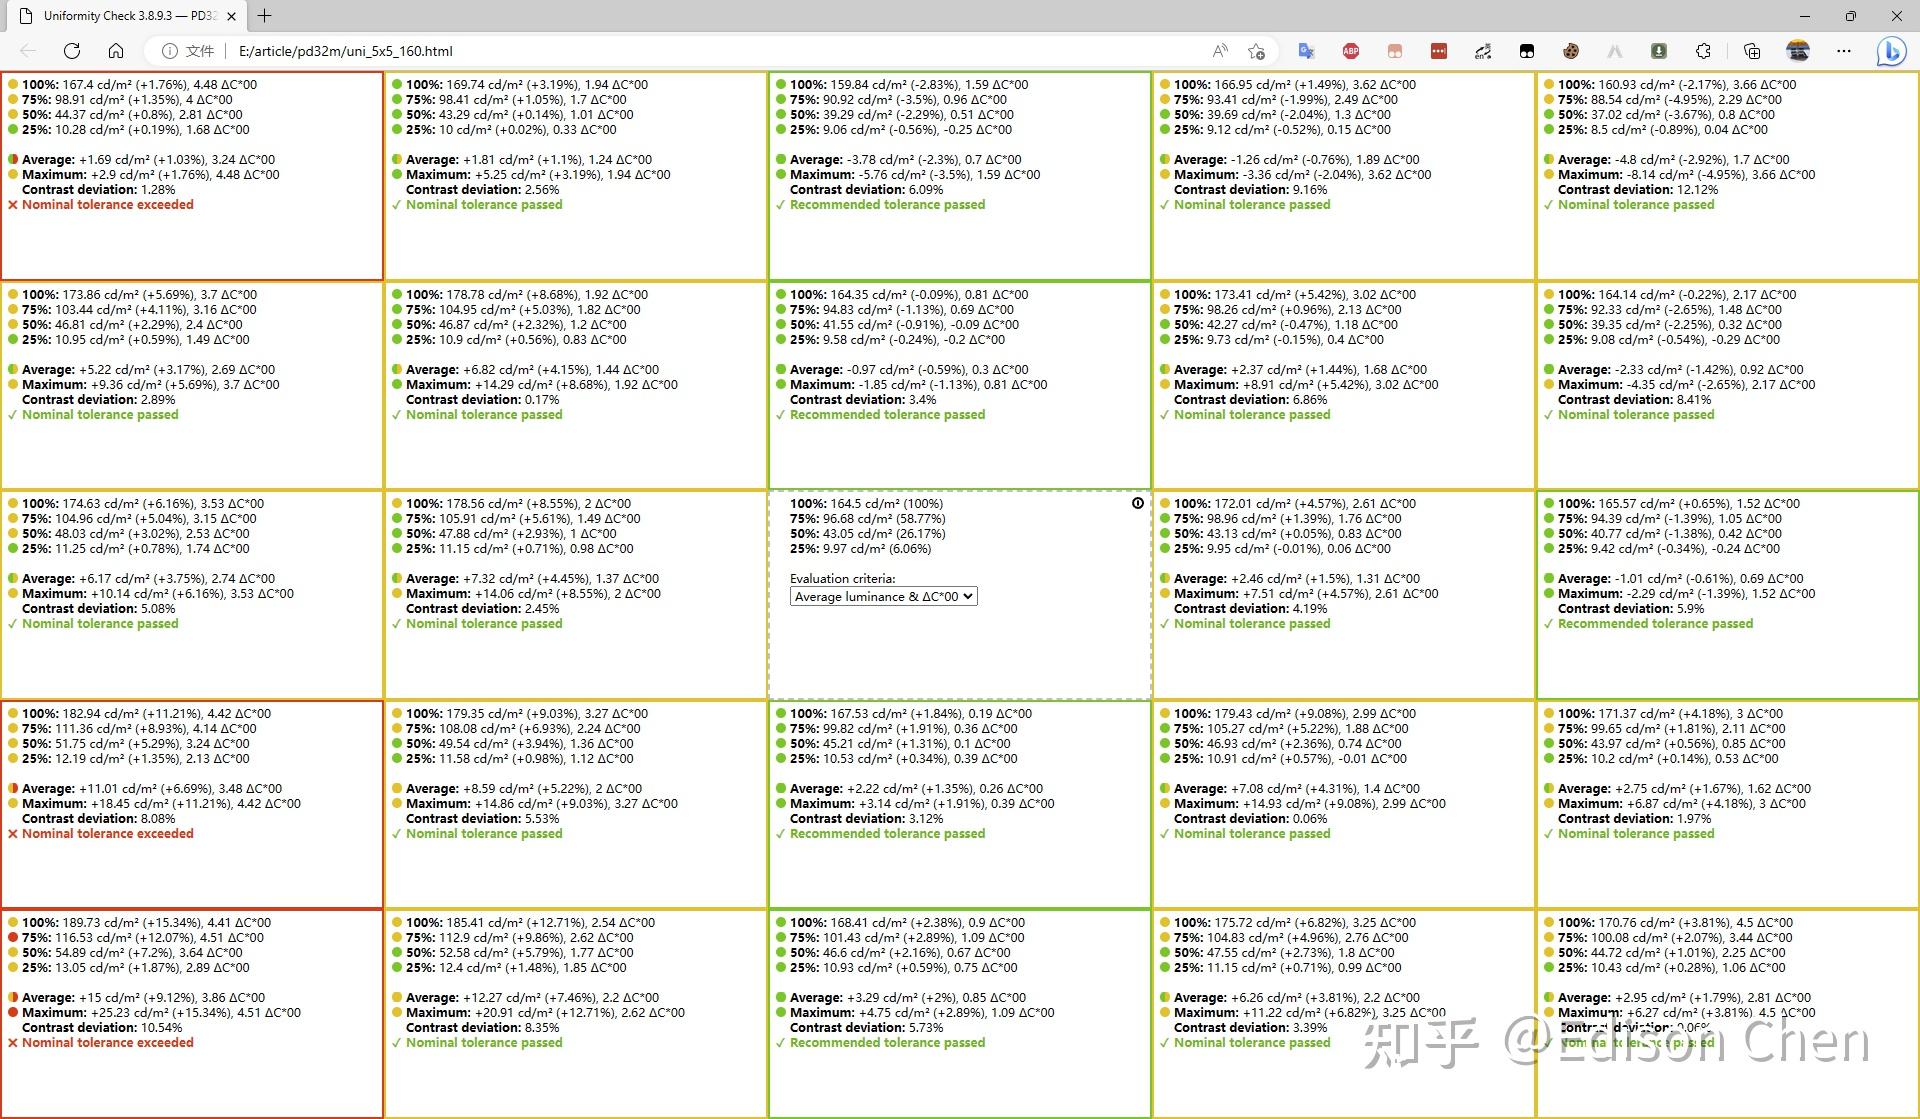Screen dimensions: 1920x1119
Task: Open the Collections icon
Action: tap(1752, 51)
